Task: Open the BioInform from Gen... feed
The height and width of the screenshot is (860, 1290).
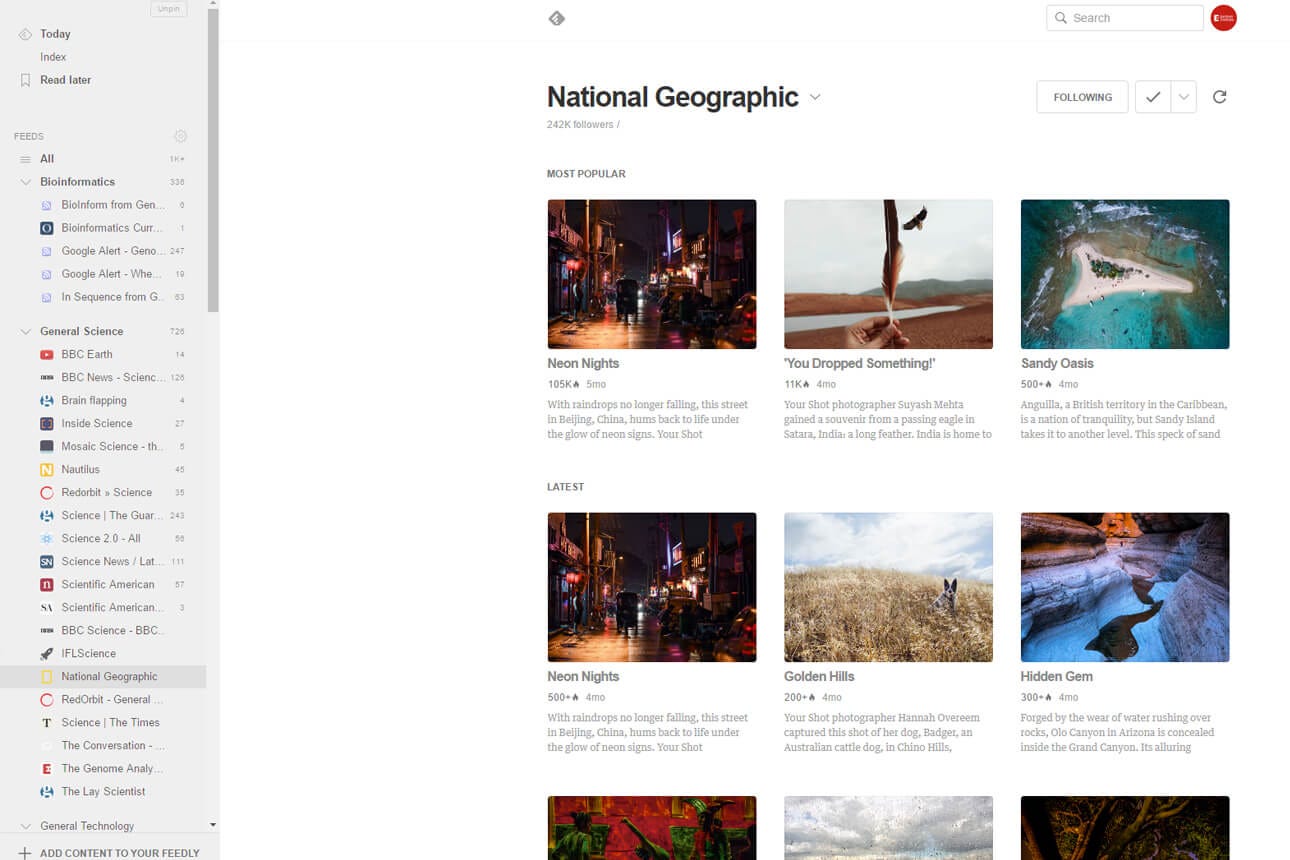Action: click(x=113, y=205)
